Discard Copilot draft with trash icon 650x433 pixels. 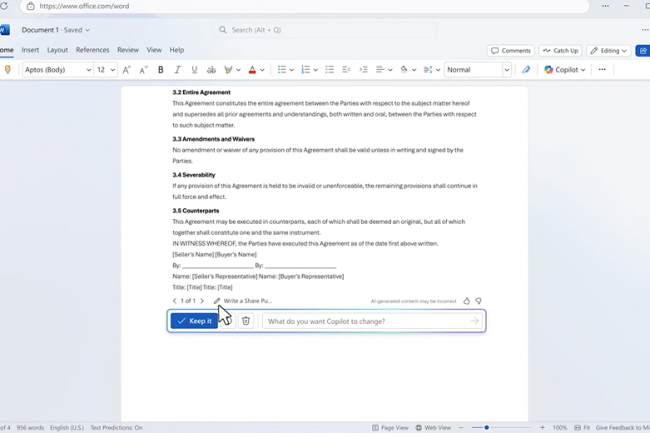246,321
